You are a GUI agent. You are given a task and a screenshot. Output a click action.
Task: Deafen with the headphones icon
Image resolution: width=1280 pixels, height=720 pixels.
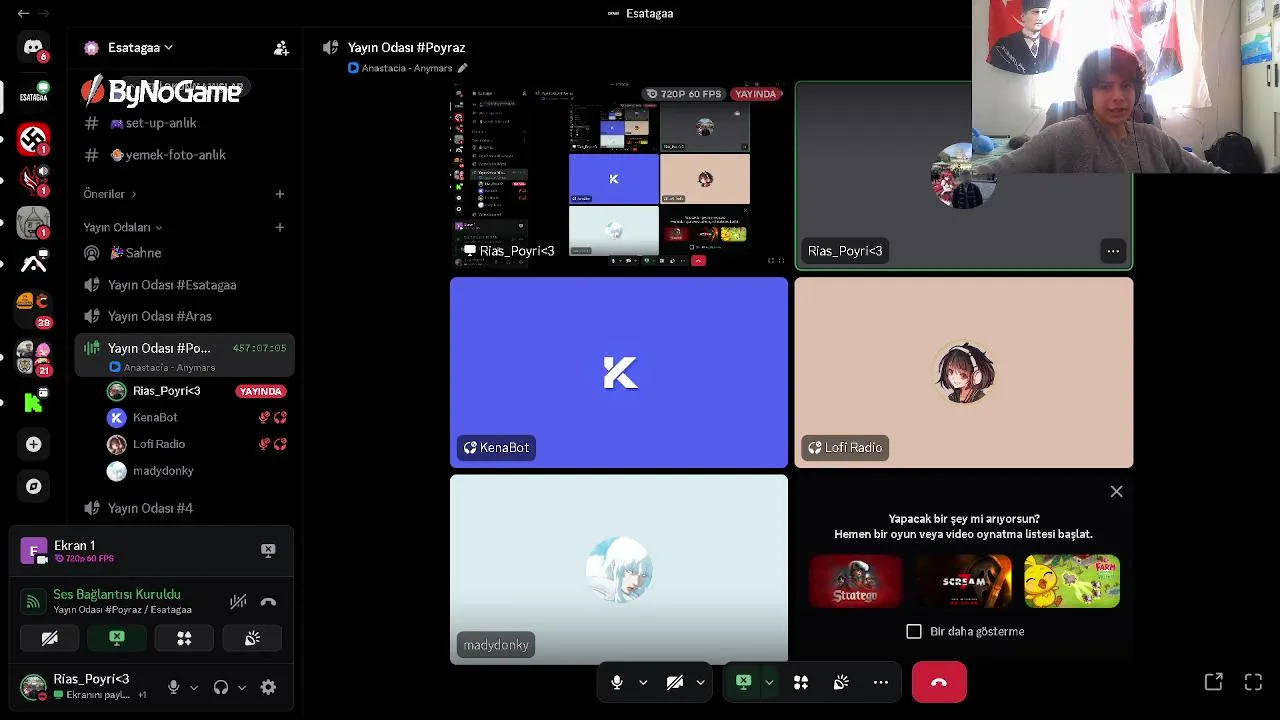point(221,687)
